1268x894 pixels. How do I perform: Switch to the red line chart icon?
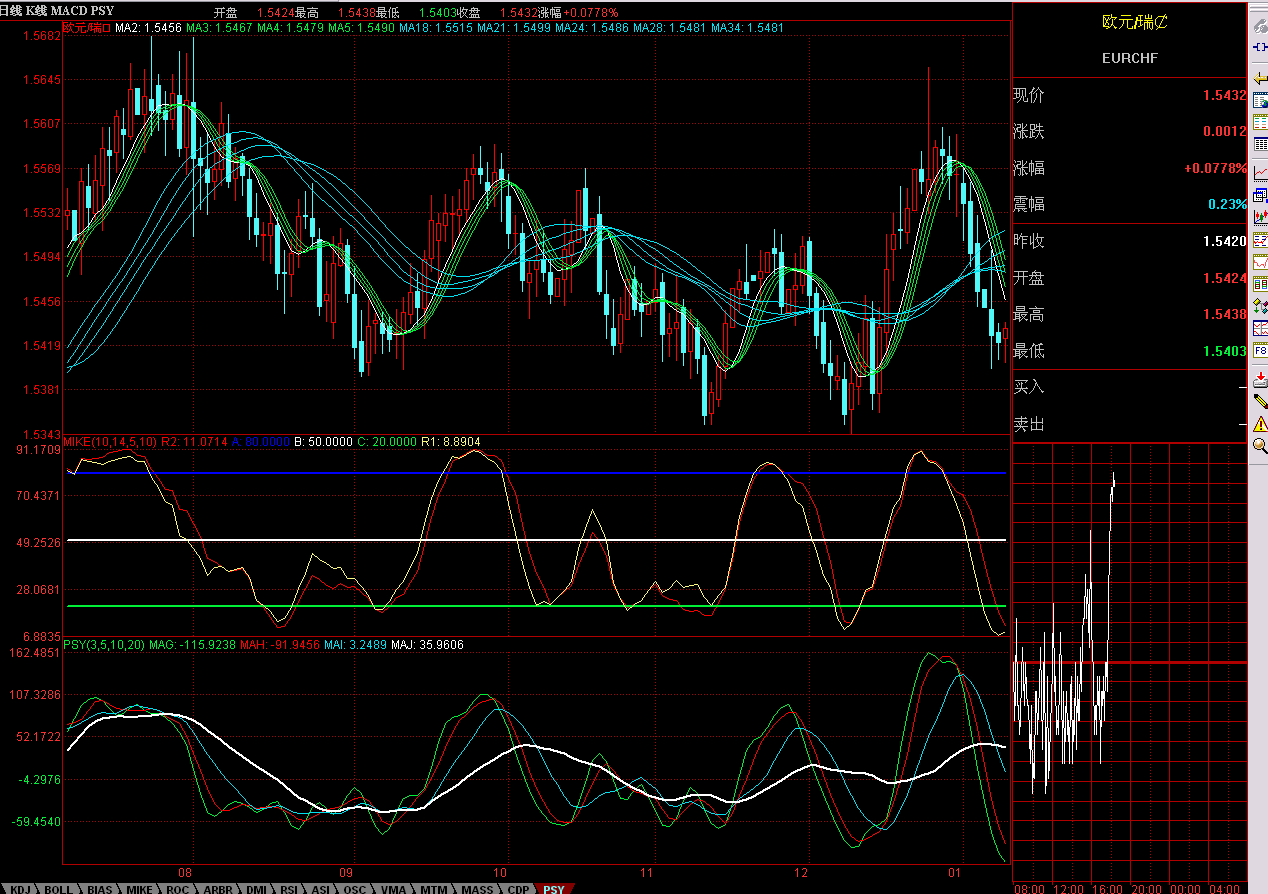point(1261,172)
